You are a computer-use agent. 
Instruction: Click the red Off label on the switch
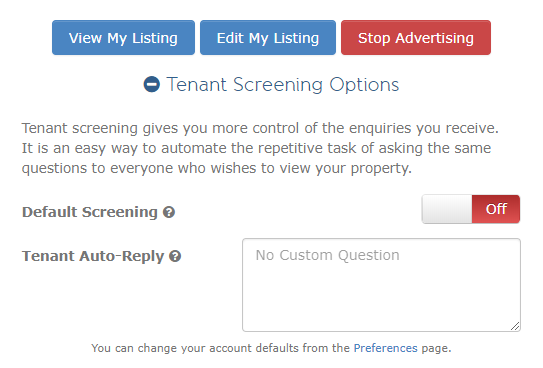[496, 209]
